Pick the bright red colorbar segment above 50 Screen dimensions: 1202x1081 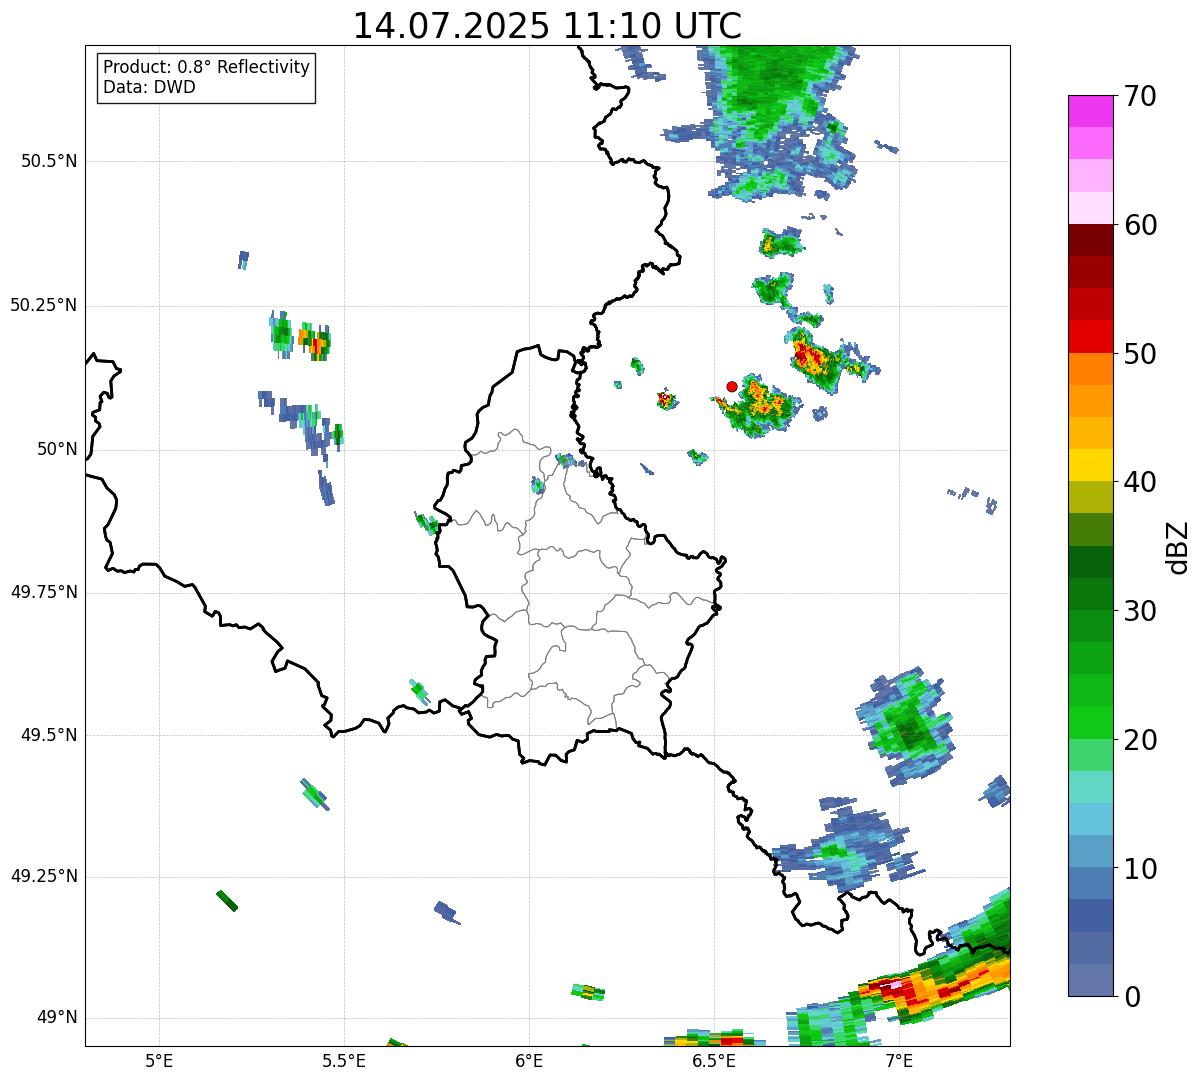point(1090,337)
